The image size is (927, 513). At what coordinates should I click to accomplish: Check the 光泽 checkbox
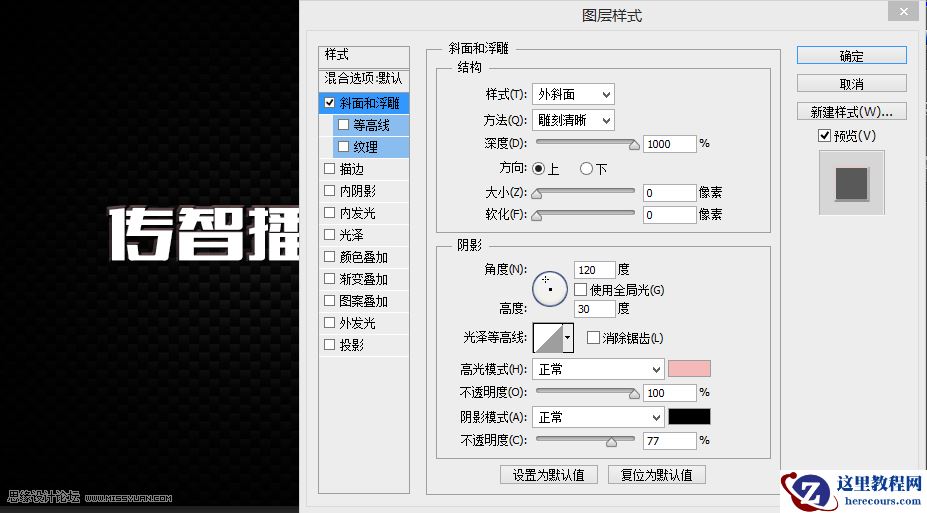pos(329,235)
